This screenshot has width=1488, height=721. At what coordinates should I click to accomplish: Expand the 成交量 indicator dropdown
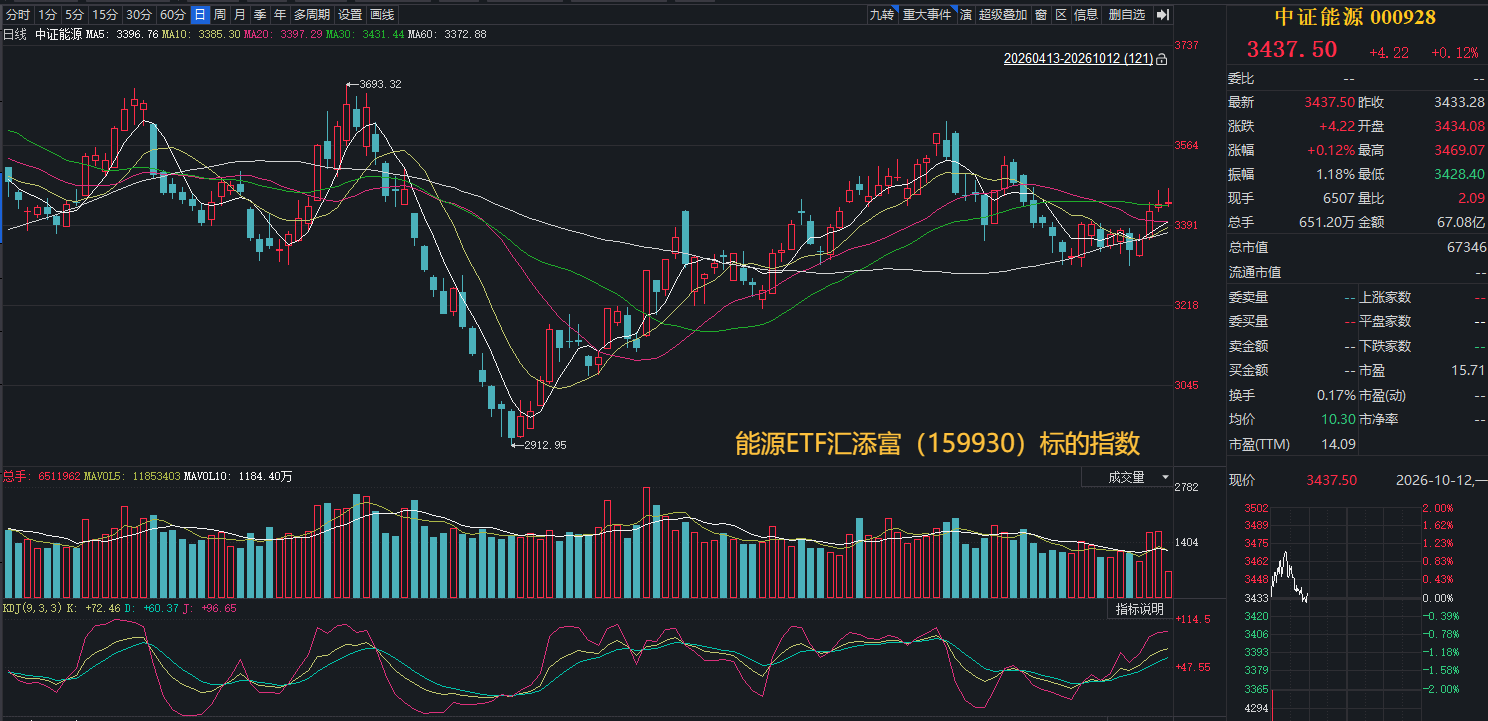coord(1128,478)
